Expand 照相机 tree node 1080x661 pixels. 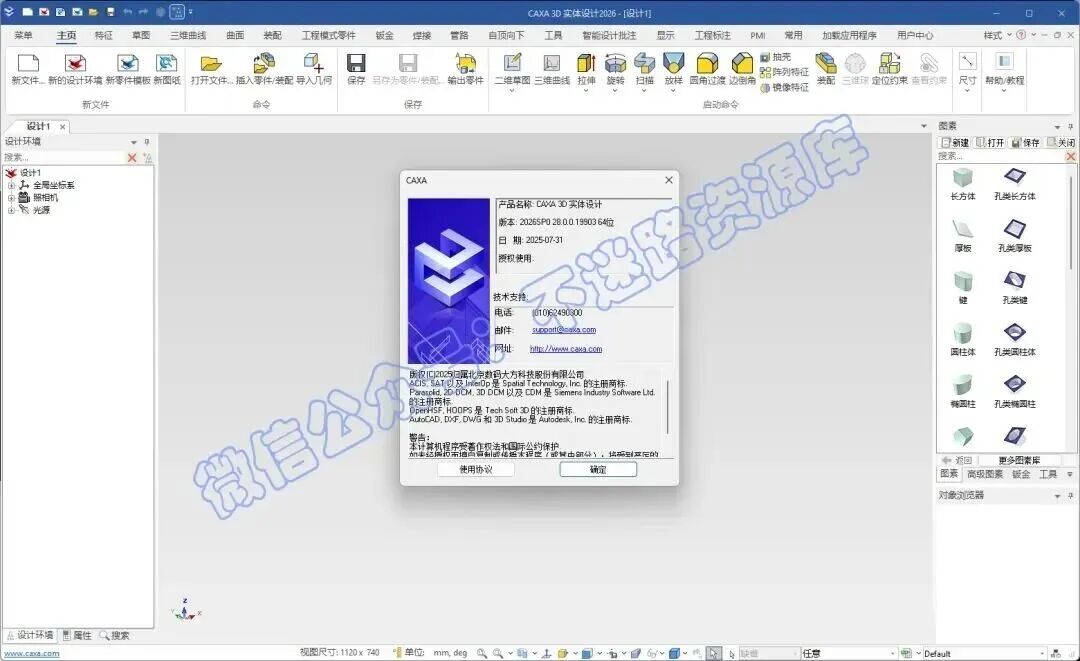point(11,198)
